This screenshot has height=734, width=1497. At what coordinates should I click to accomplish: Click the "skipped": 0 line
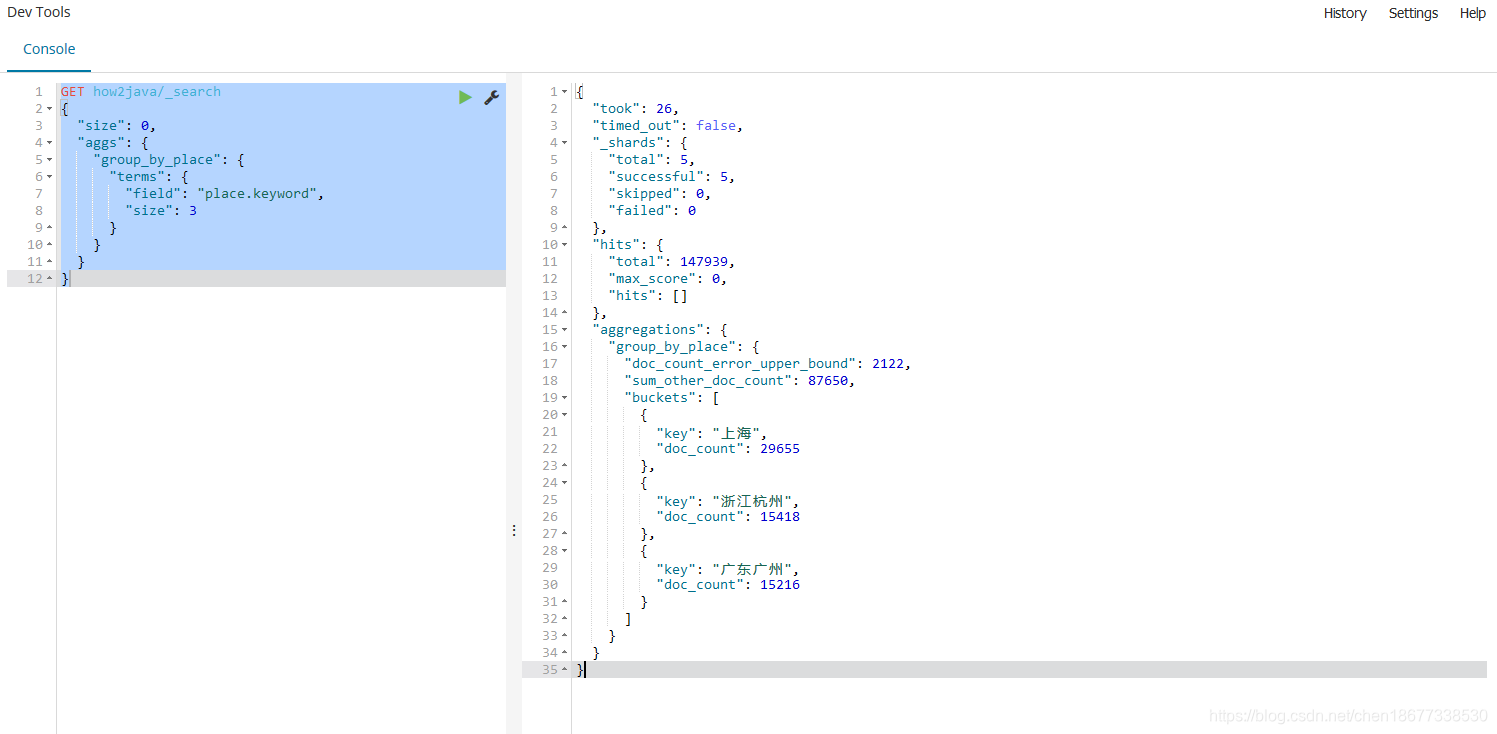click(660, 194)
